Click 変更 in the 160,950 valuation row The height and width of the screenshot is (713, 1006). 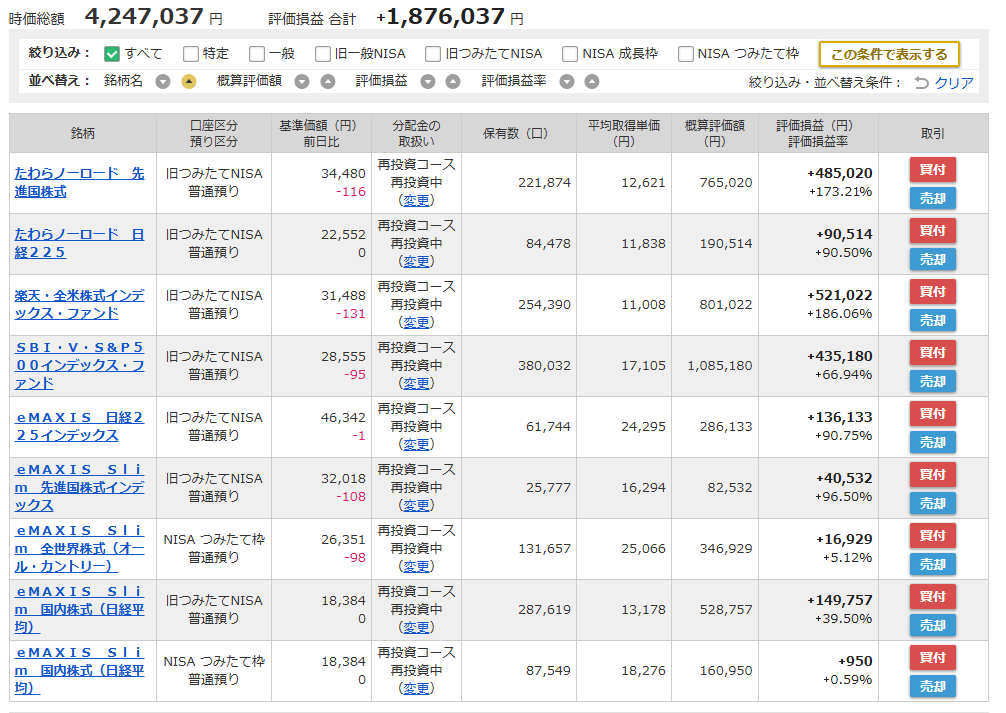point(416,689)
